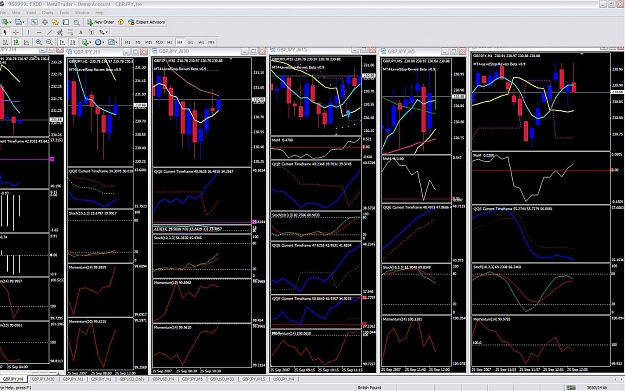This screenshot has height=391, width=625.
Task: Switch to M5 timeframe
Action: 138,42
